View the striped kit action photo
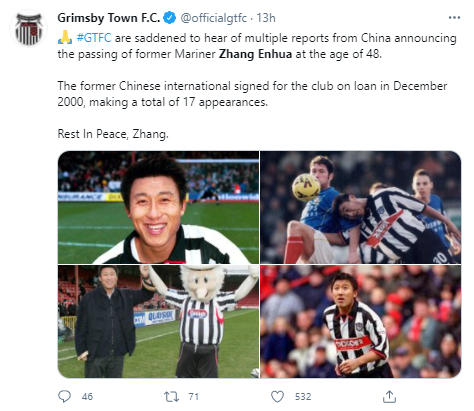Screen dimensions: 474x411 tap(361, 321)
